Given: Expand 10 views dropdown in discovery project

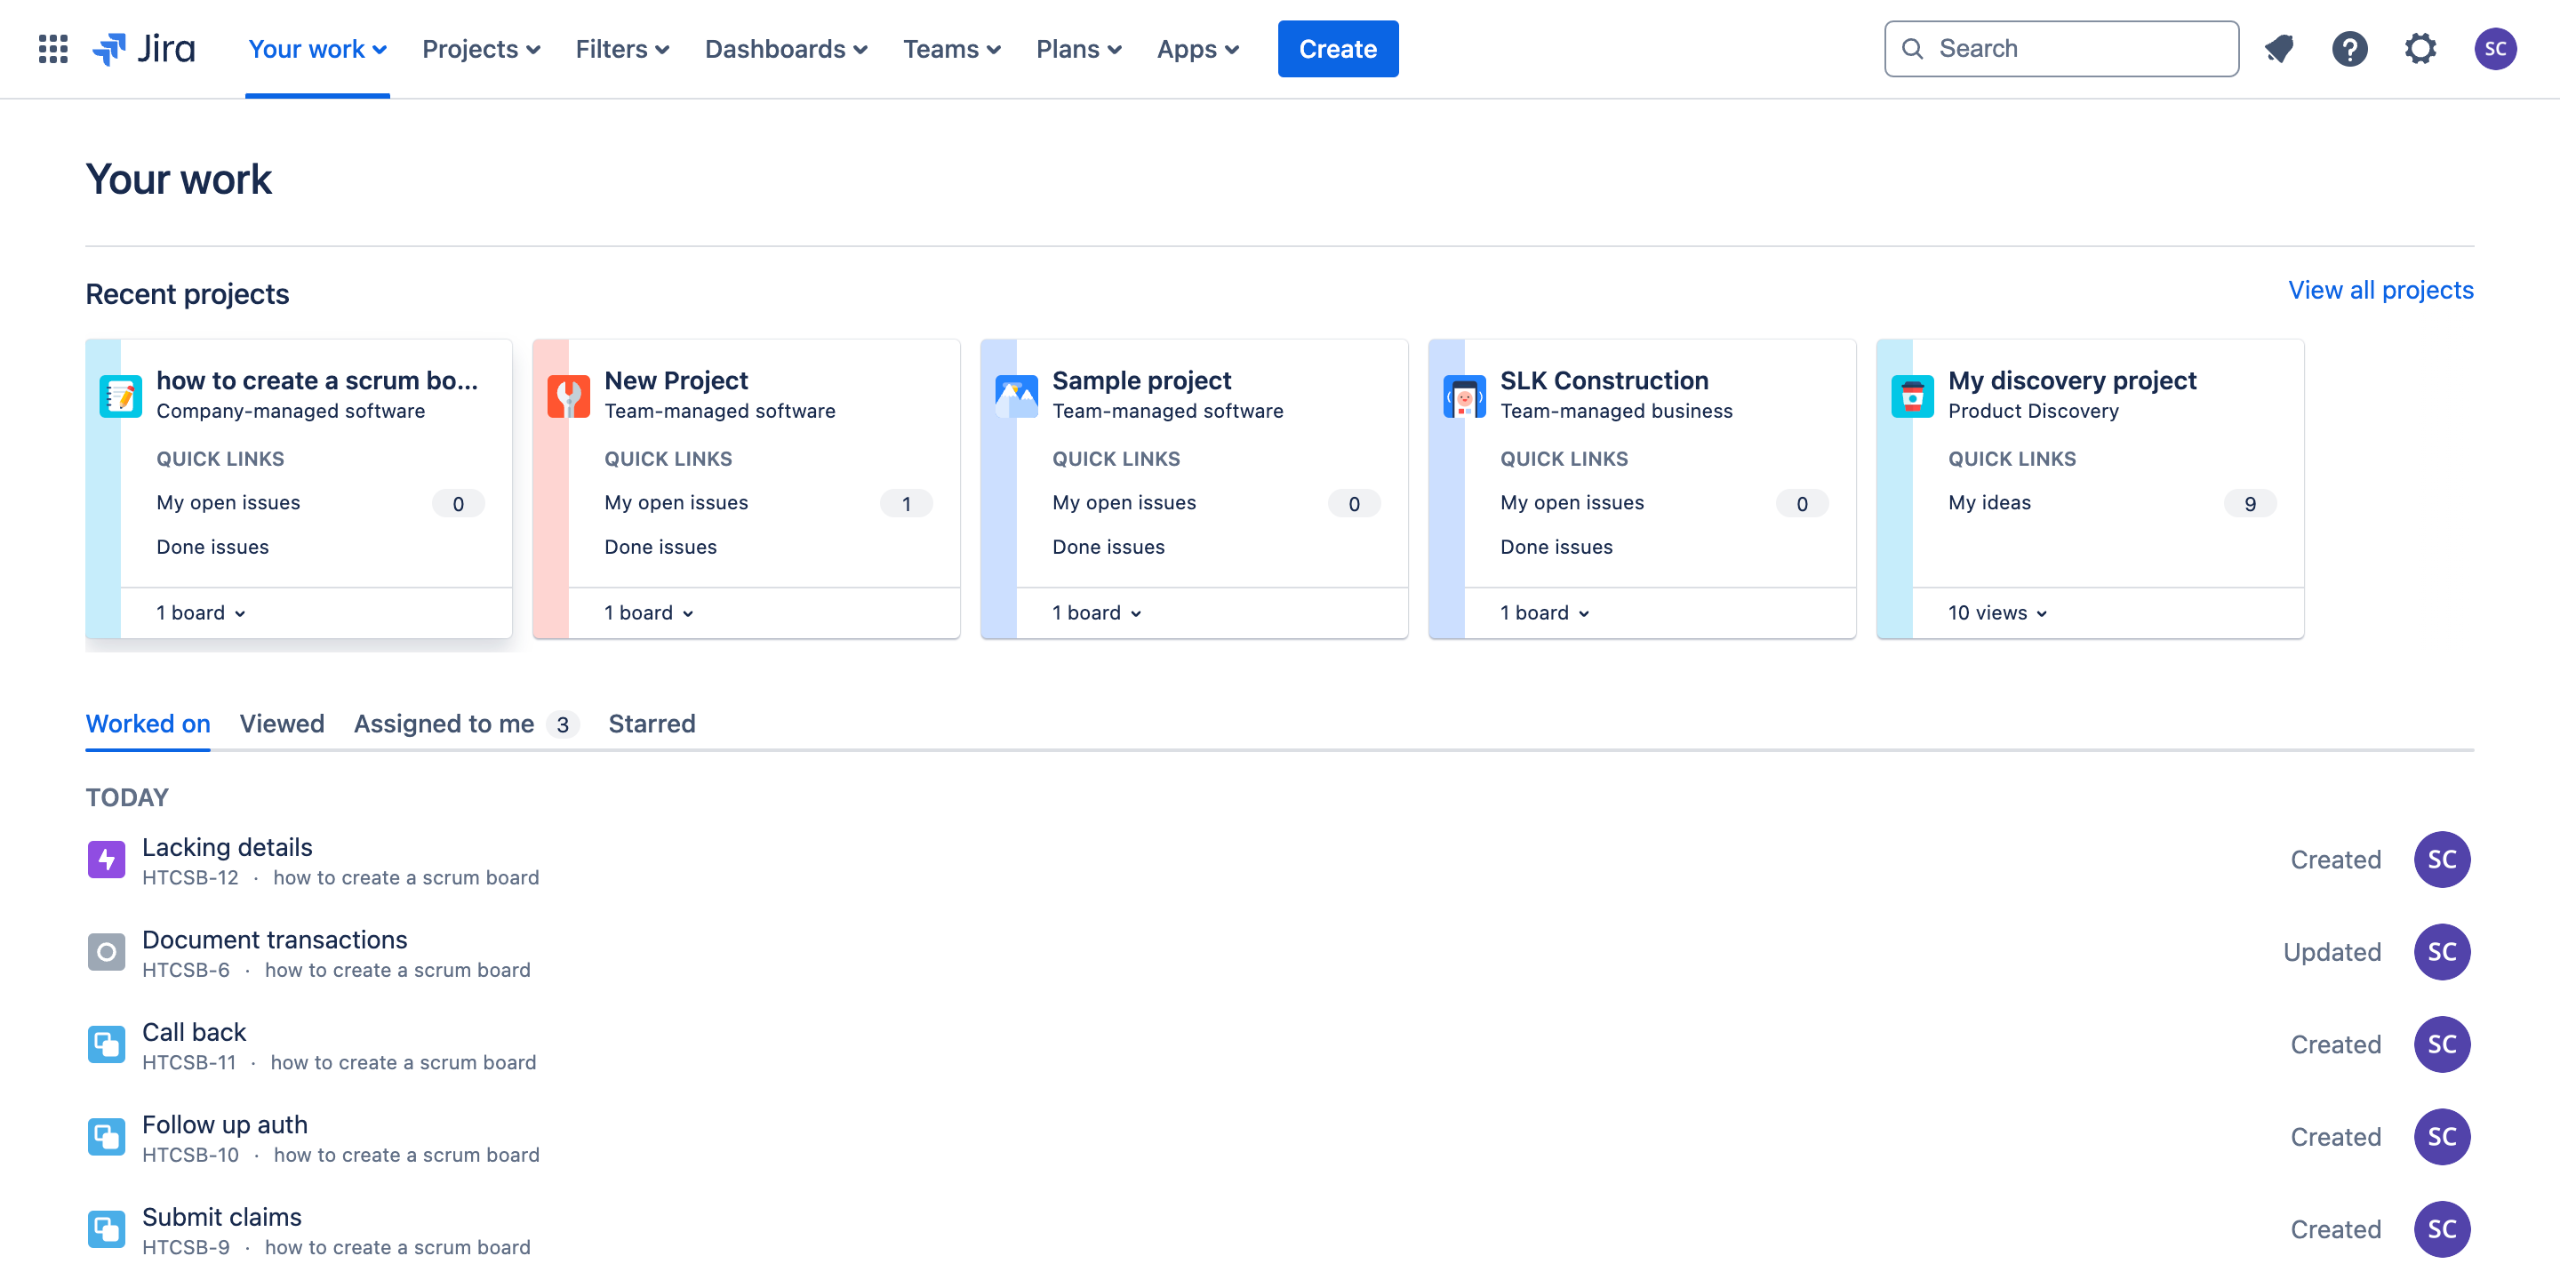Looking at the screenshot, I should point(1997,612).
